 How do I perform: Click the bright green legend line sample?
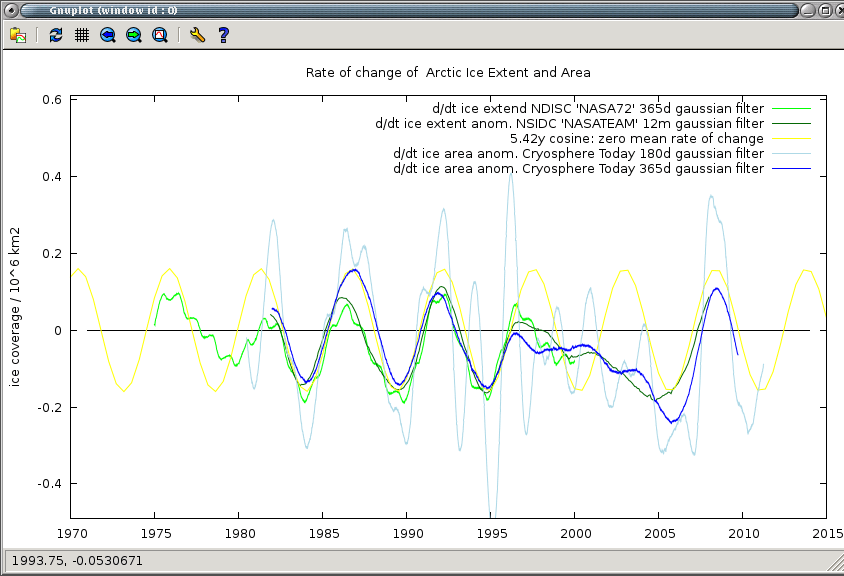(791, 109)
